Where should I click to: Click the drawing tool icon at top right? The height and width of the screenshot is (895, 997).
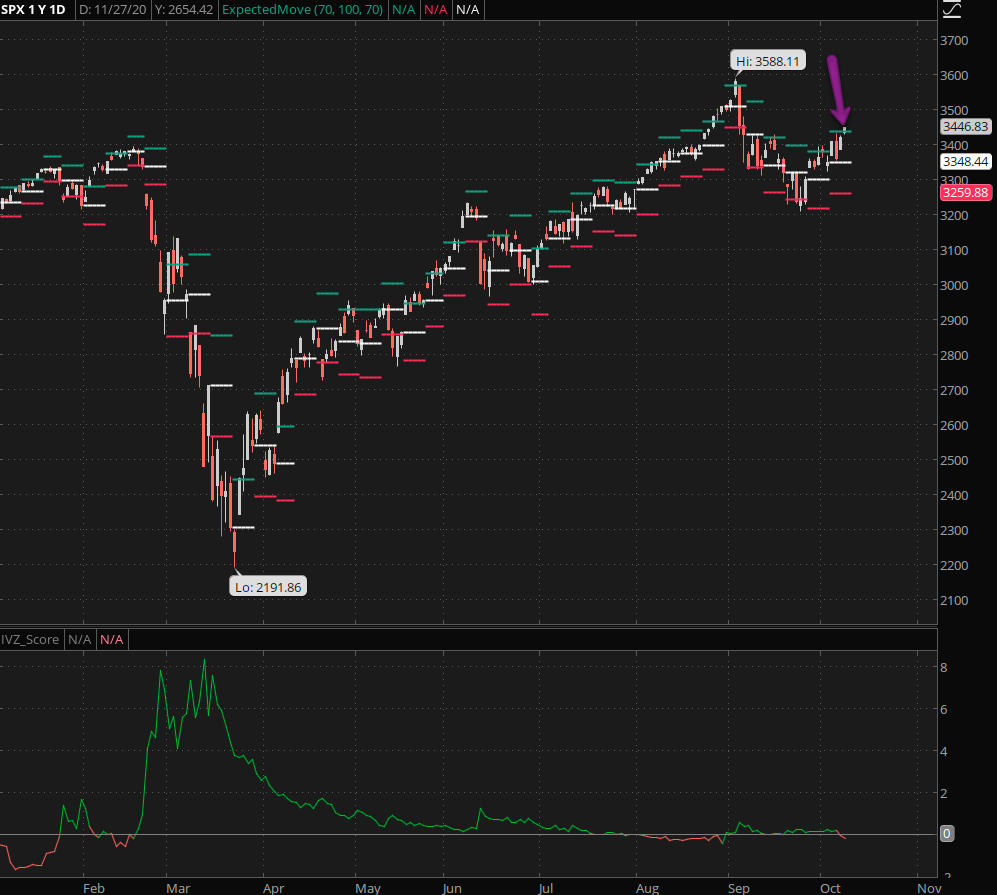(x=951, y=9)
